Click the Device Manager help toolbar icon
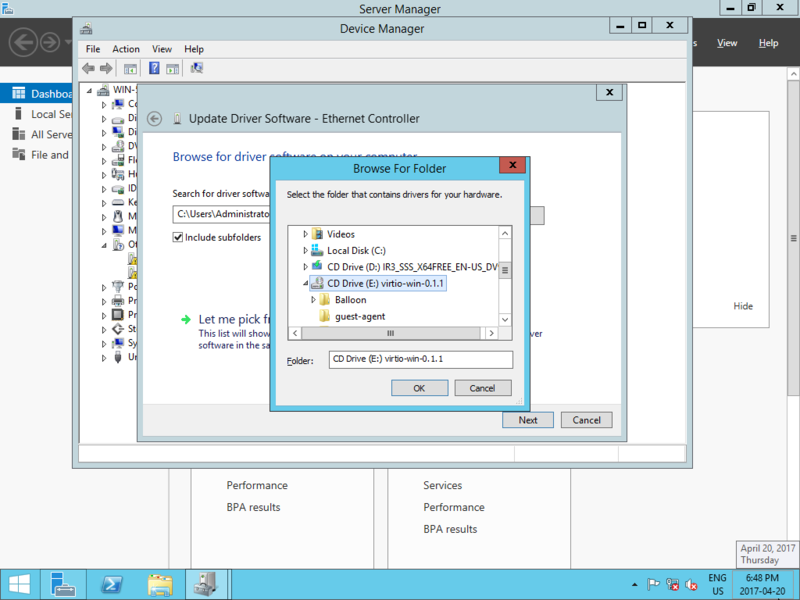Image resolution: width=800 pixels, height=600 pixels. pyautogui.click(x=154, y=69)
